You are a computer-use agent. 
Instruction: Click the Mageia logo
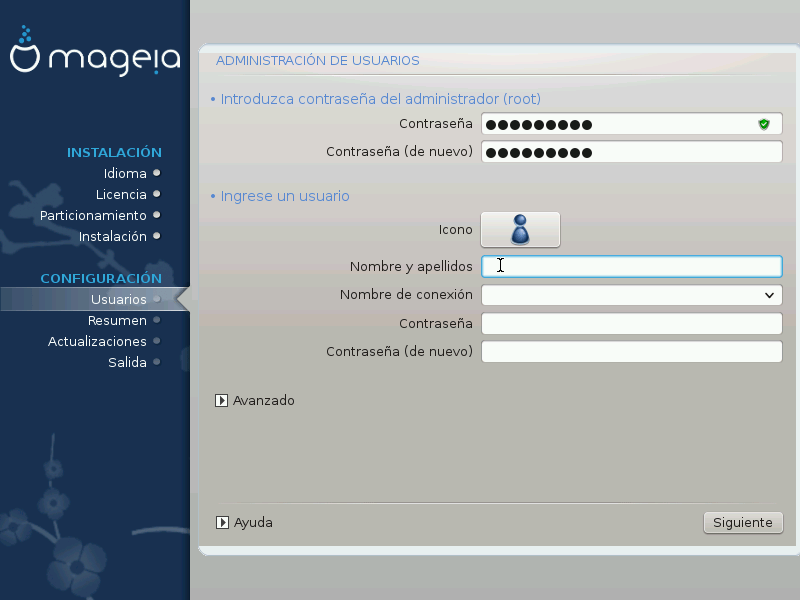click(95, 51)
